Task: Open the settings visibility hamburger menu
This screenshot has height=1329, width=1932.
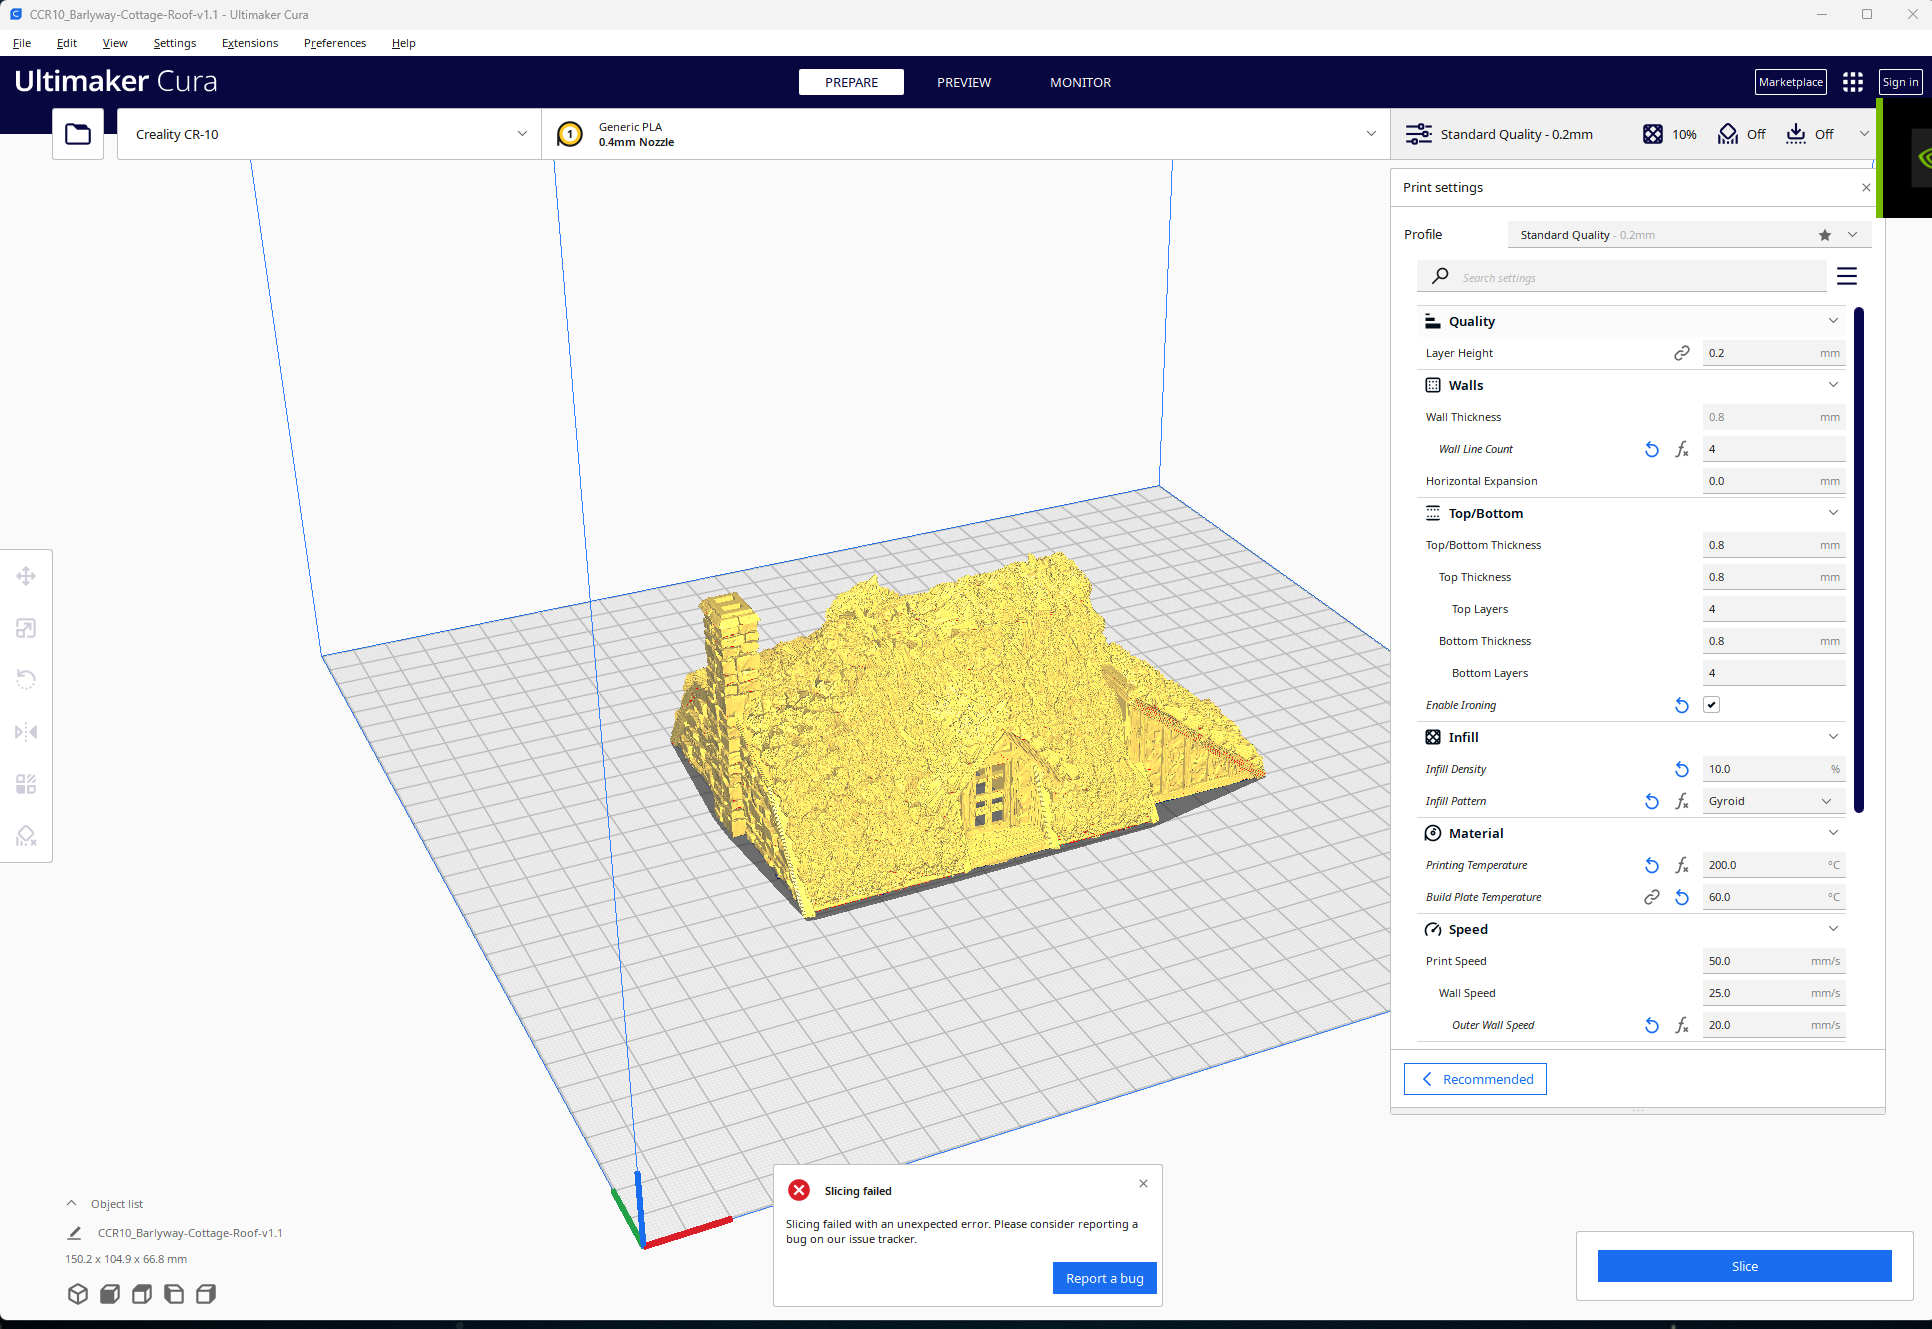Action: point(1847,276)
